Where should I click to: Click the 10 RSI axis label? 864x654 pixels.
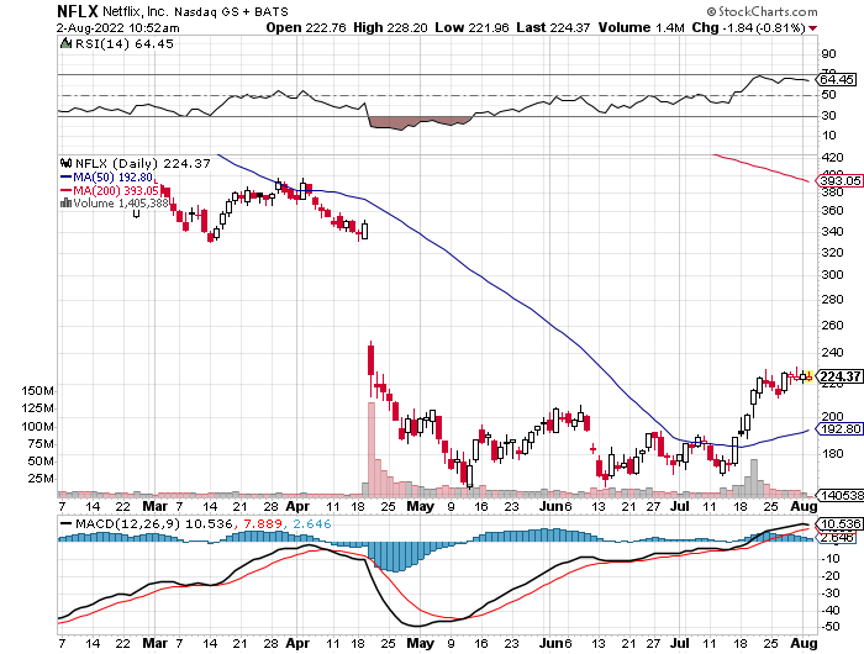pos(828,136)
